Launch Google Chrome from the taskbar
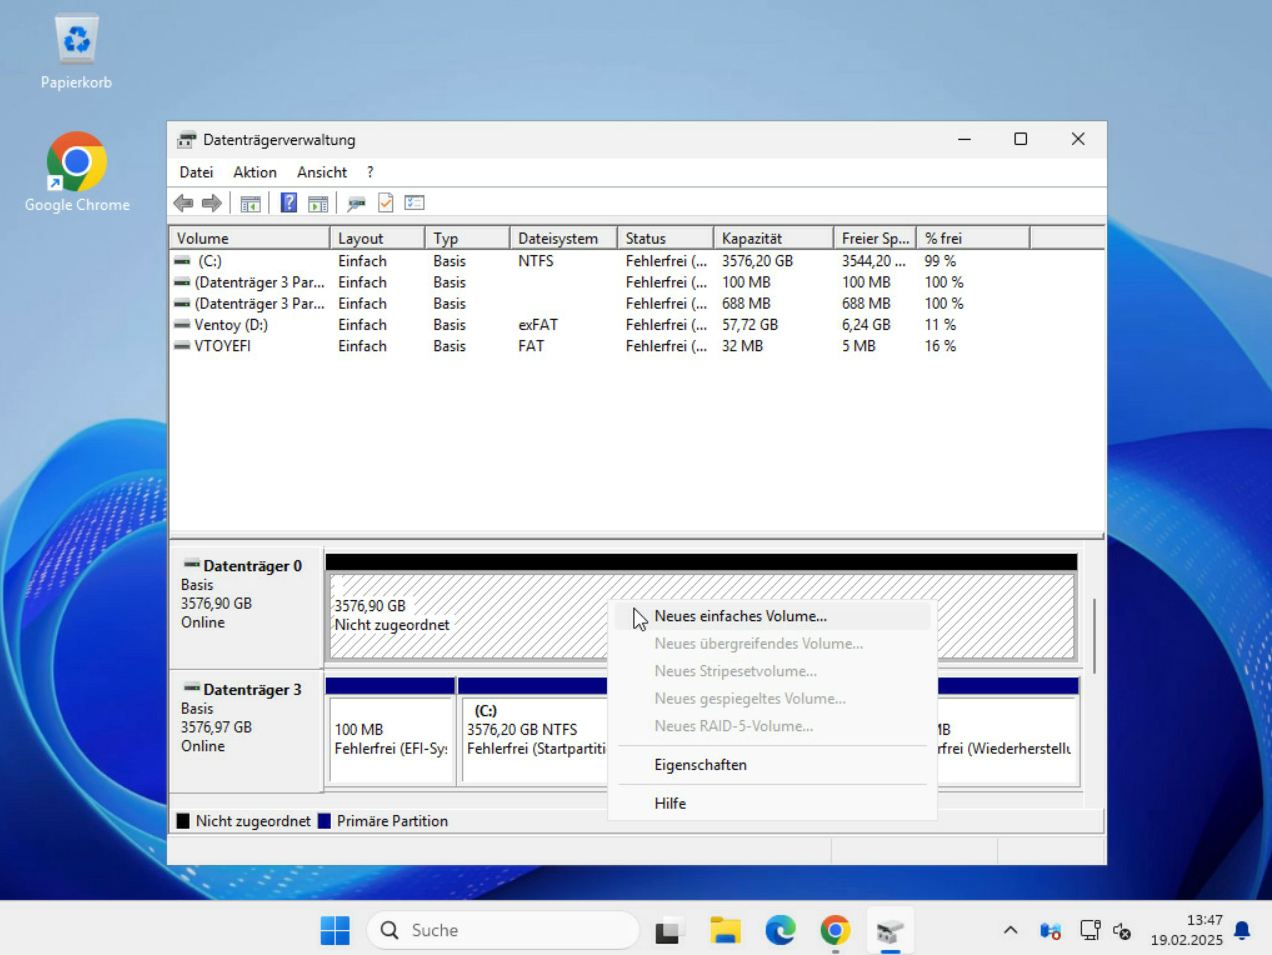 point(835,930)
